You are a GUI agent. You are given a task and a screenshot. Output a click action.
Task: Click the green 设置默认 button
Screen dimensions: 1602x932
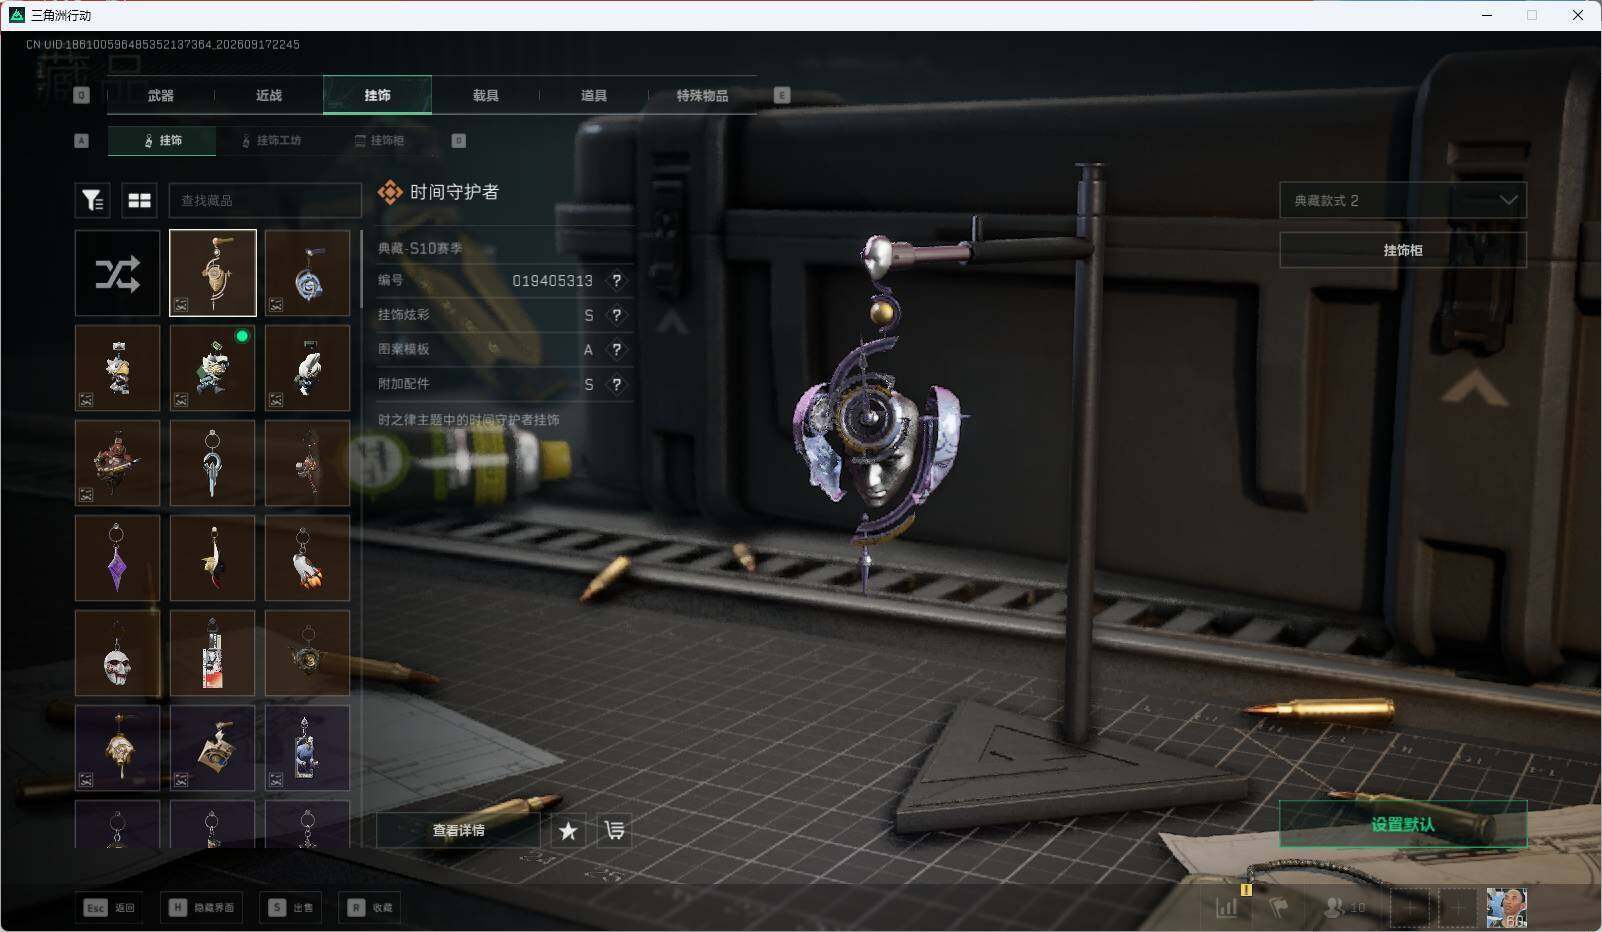(1403, 824)
